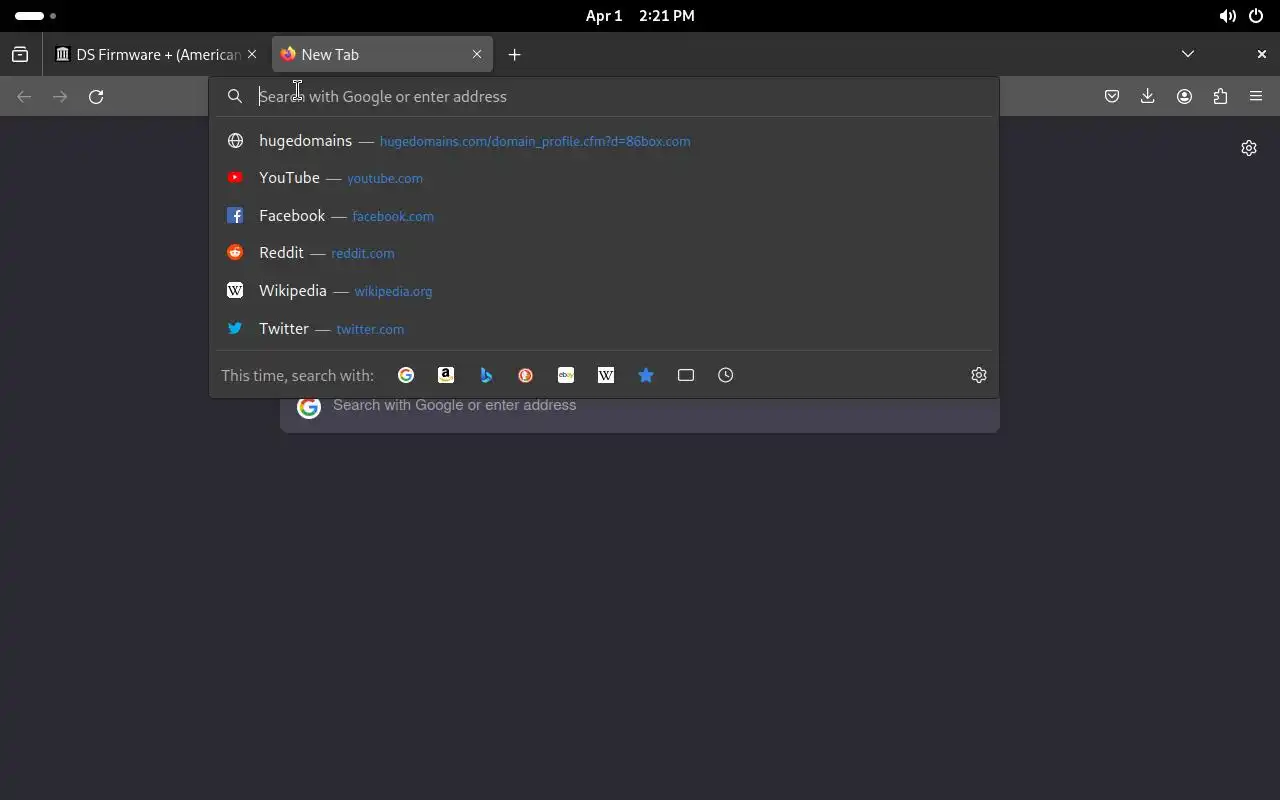Search history with the clock icon
The height and width of the screenshot is (800, 1280).
(x=726, y=375)
